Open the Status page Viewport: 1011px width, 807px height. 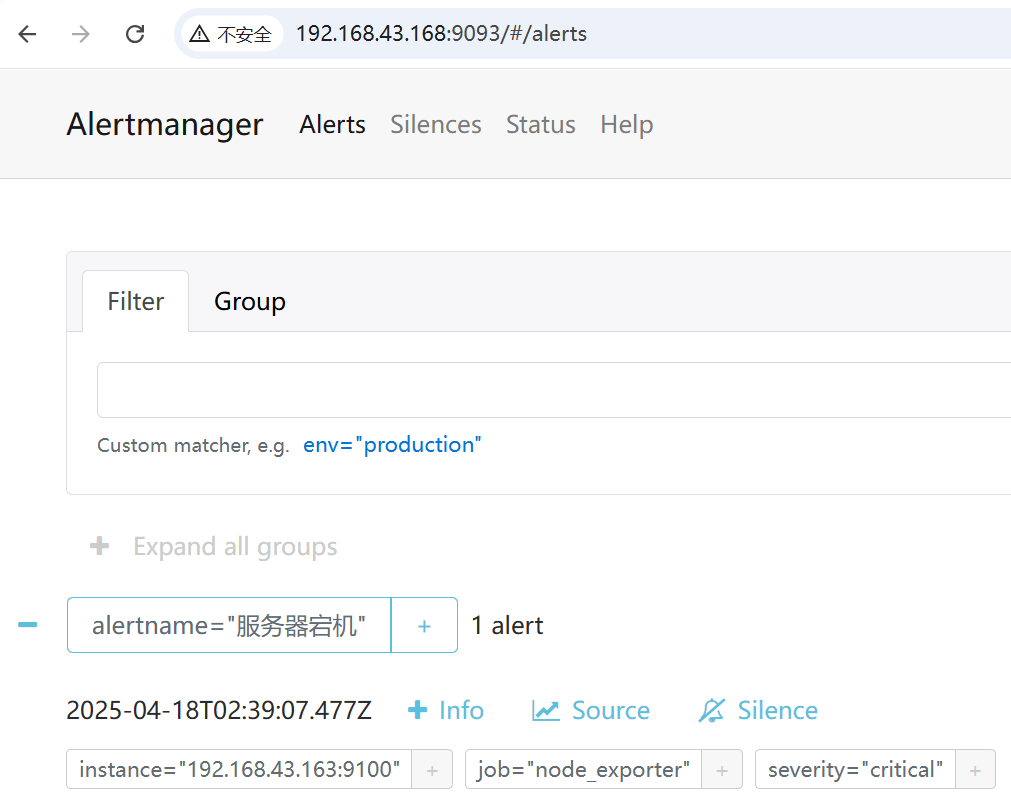coord(540,124)
